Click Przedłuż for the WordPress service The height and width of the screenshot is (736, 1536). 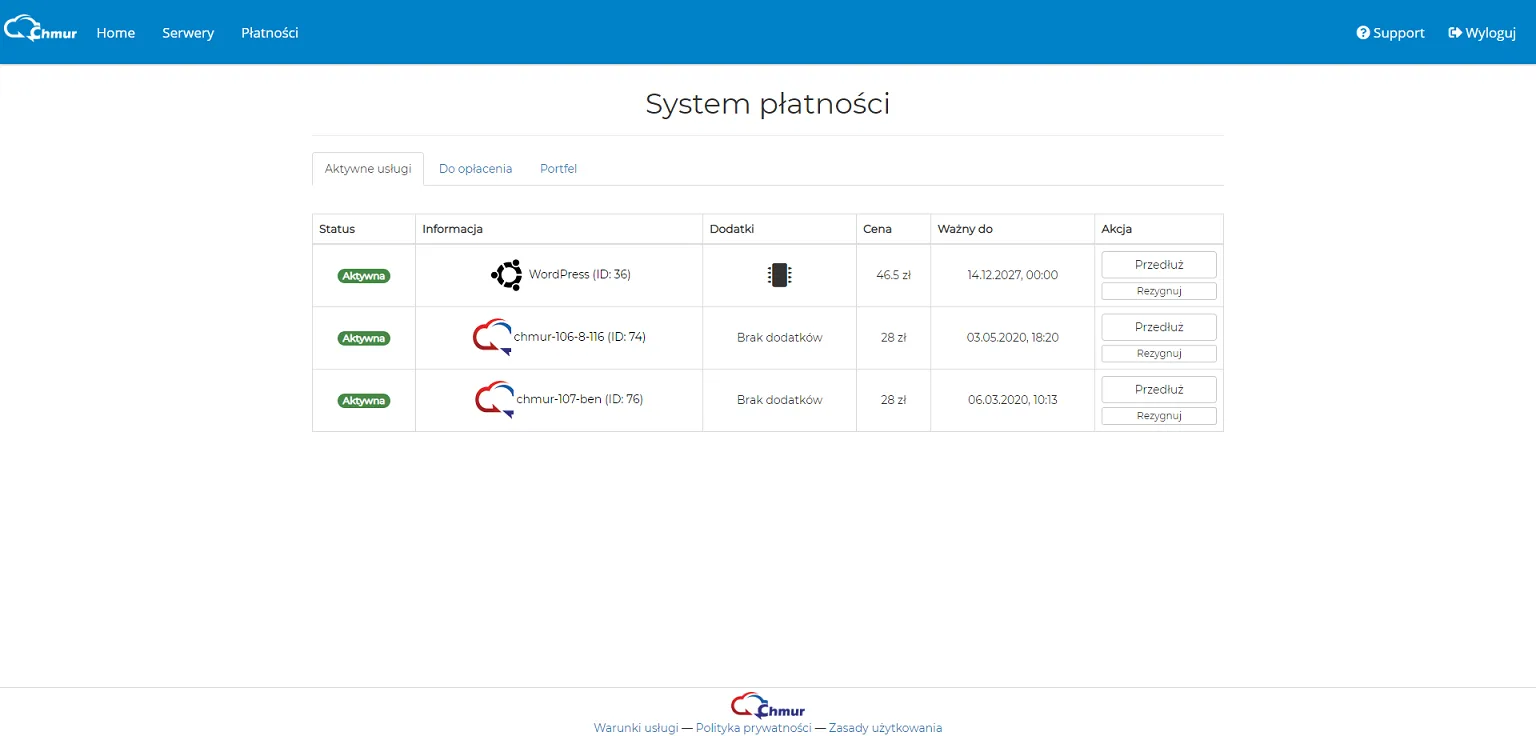pyautogui.click(x=1159, y=265)
